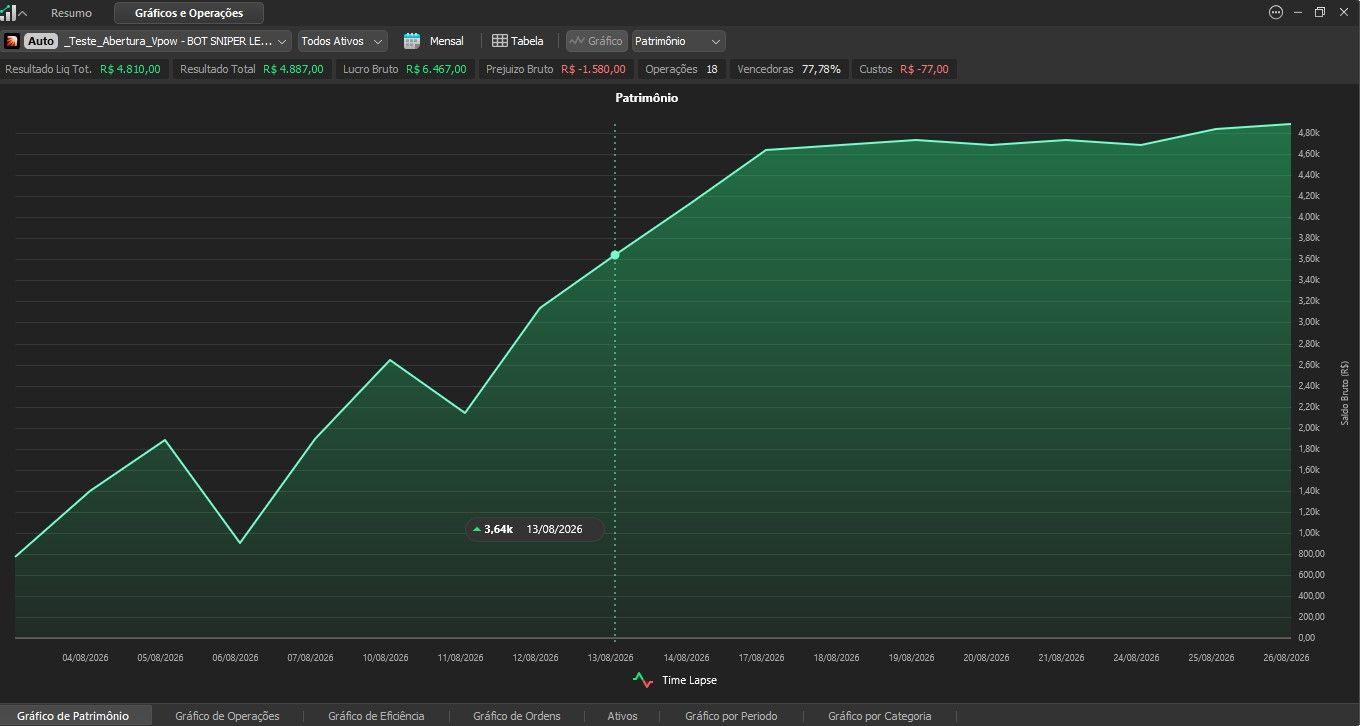Open the Ativos bottom tab

622,716
